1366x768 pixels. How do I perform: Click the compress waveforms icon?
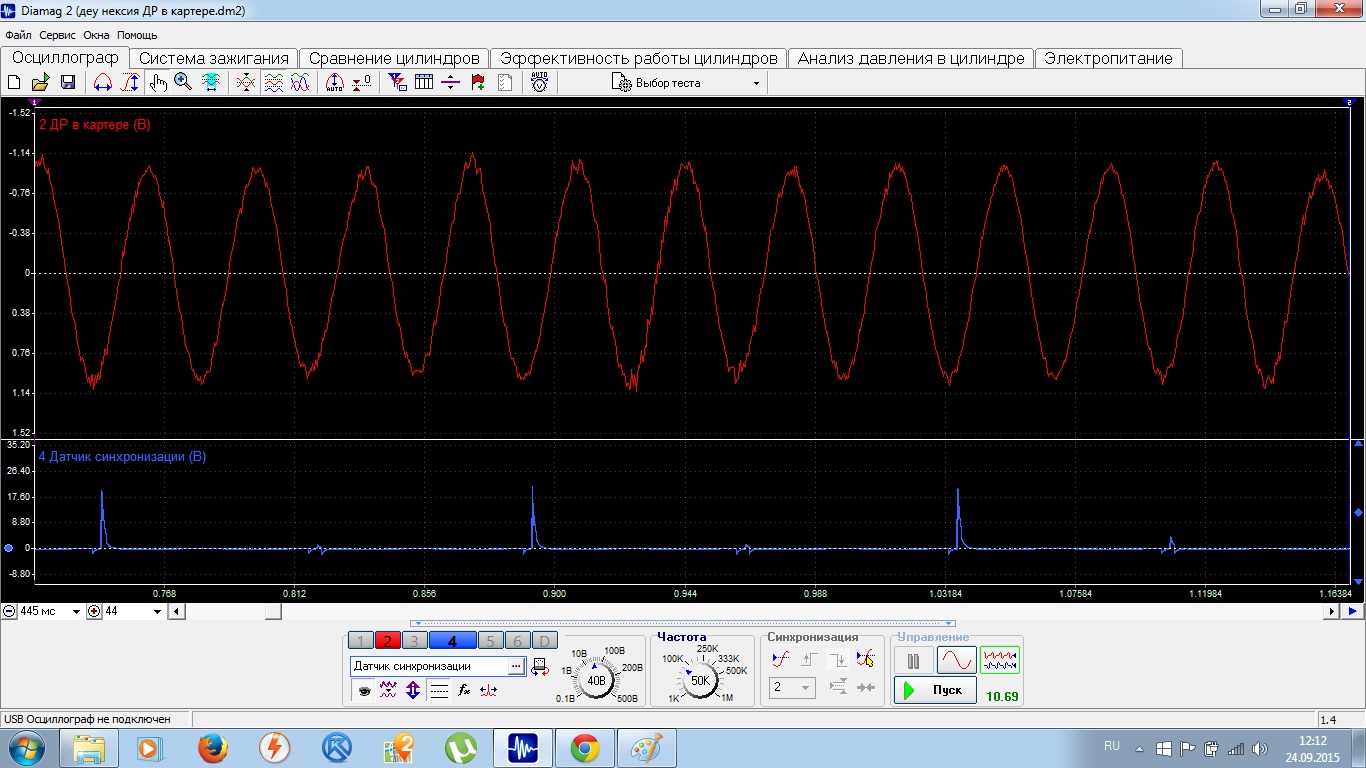245,83
